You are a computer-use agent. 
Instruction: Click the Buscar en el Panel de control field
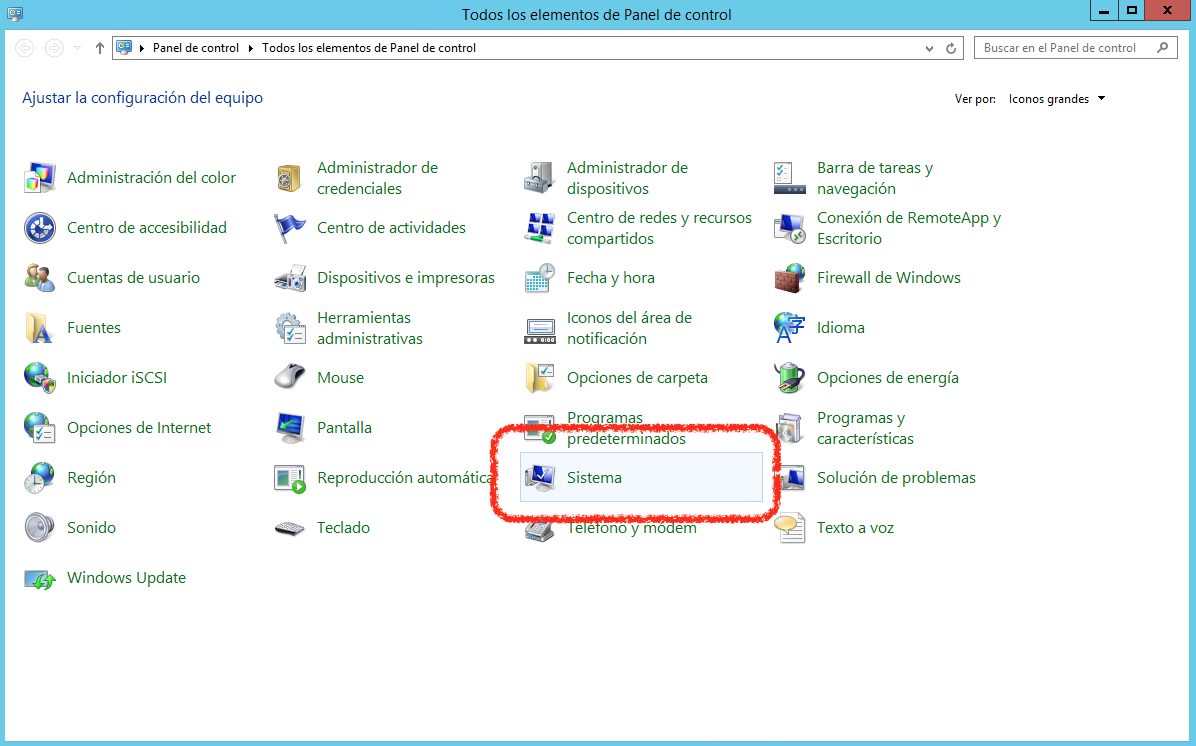pyautogui.click(x=1075, y=48)
